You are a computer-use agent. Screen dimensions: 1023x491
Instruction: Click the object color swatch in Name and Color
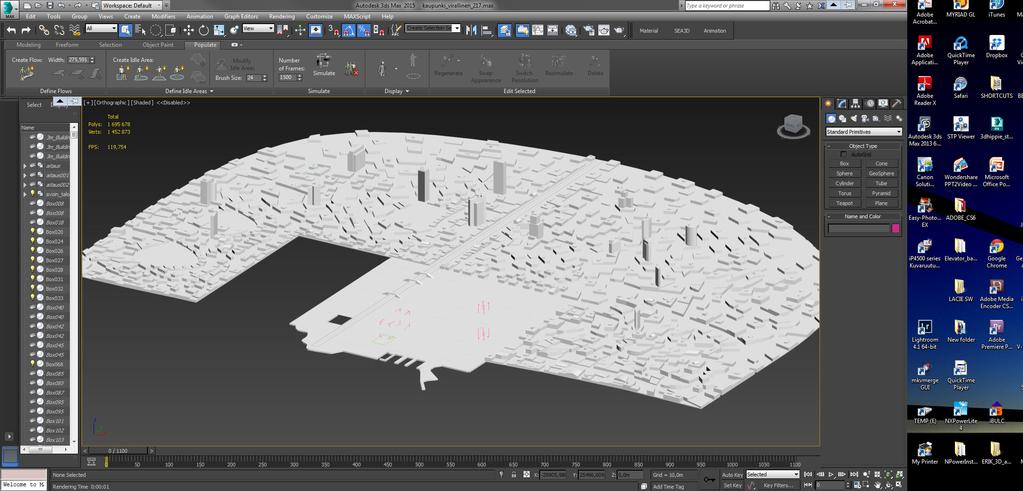tap(896, 228)
